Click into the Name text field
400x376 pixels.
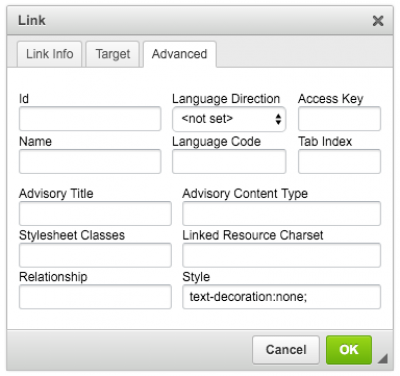pos(90,161)
